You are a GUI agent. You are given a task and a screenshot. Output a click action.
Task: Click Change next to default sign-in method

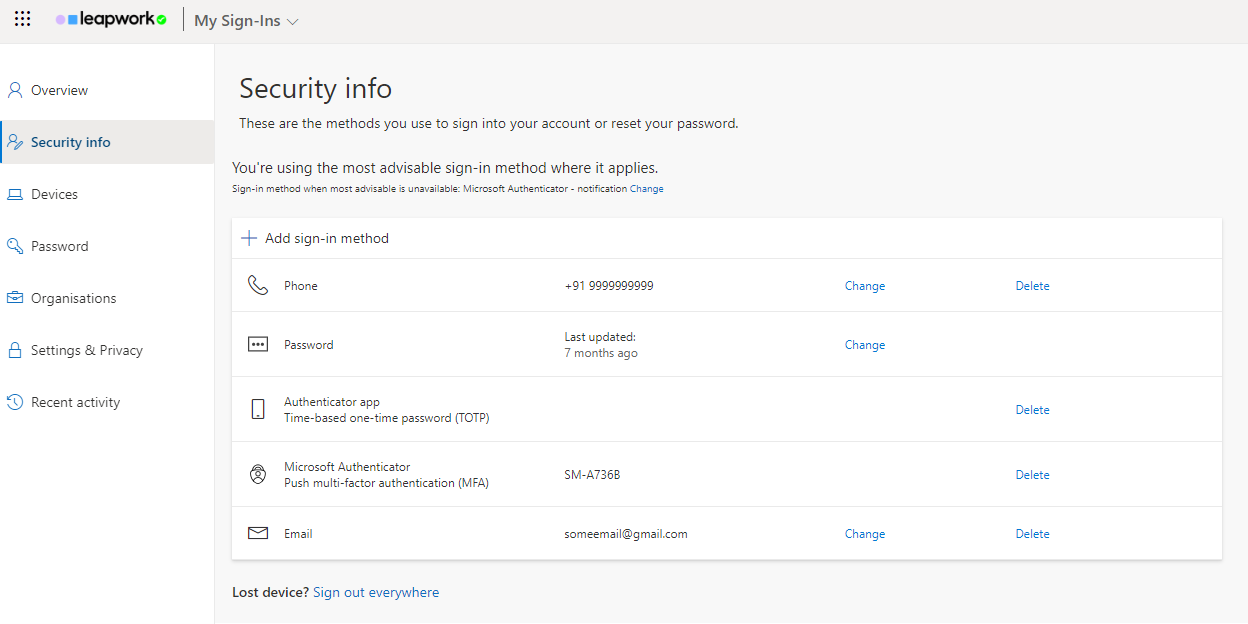(647, 188)
